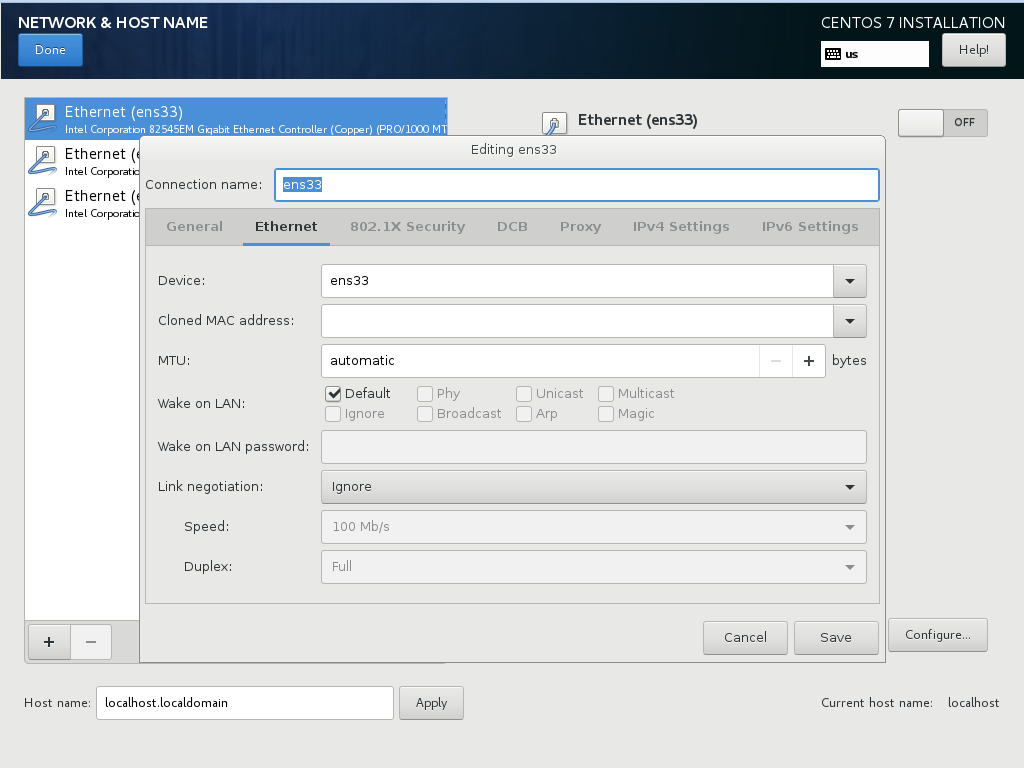Enable Magic Wake on LAN option
The width and height of the screenshot is (1024, 768).
[606, 414]
